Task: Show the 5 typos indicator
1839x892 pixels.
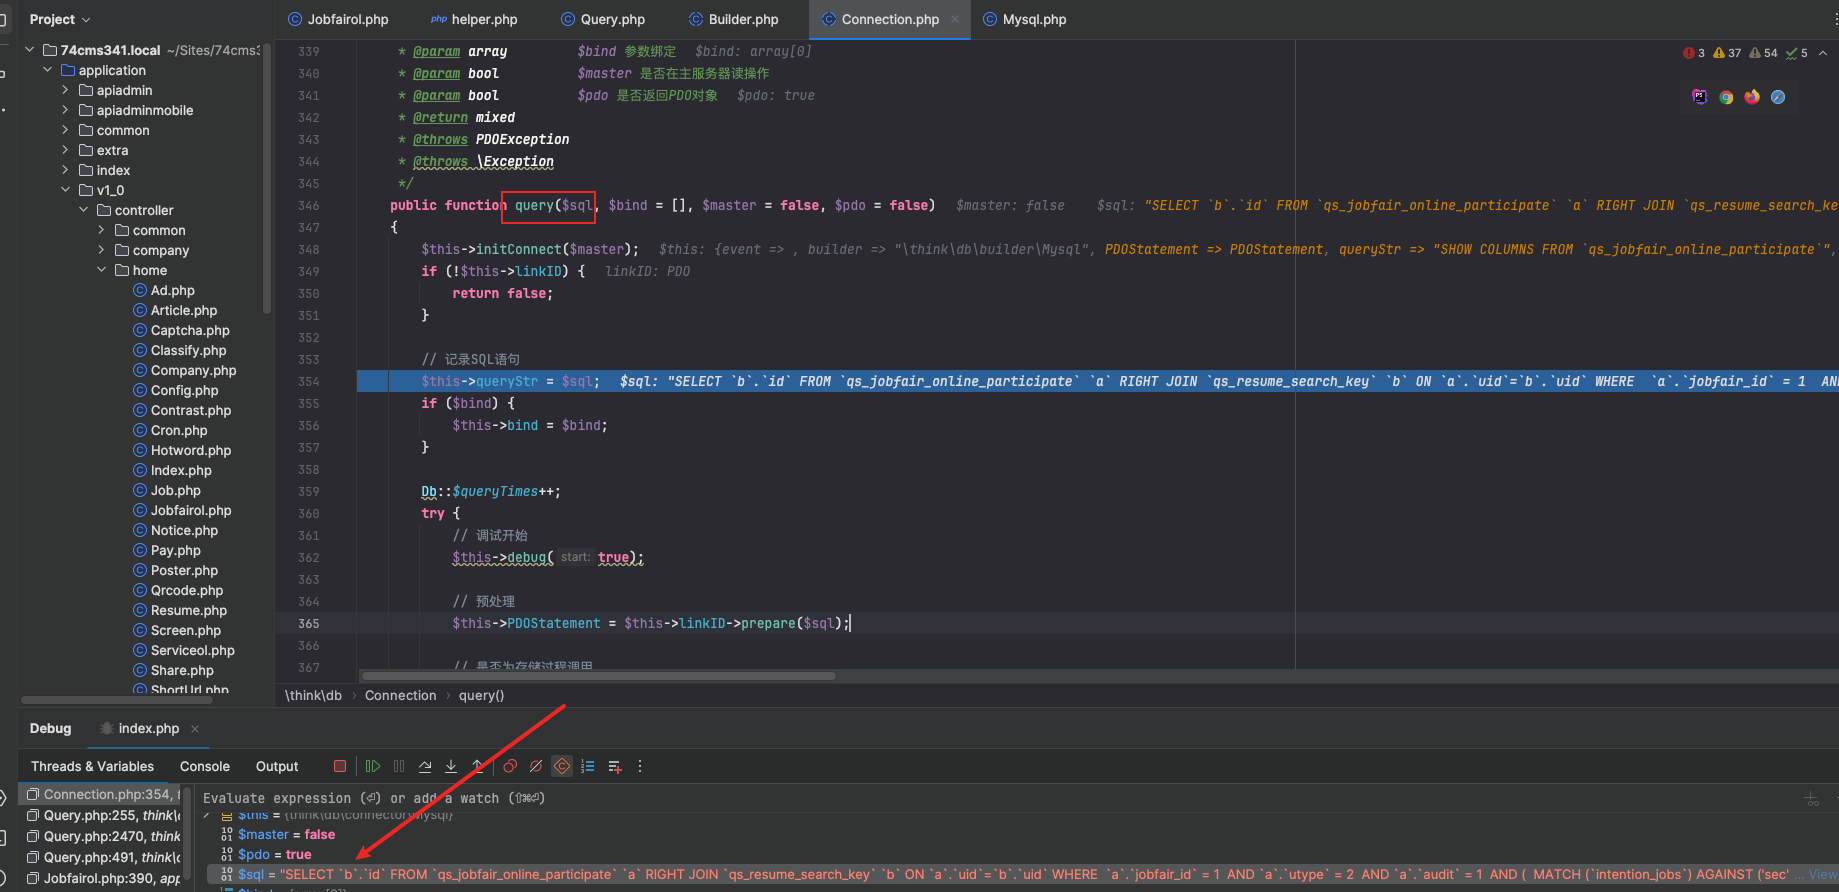Action: (1797, 53)
